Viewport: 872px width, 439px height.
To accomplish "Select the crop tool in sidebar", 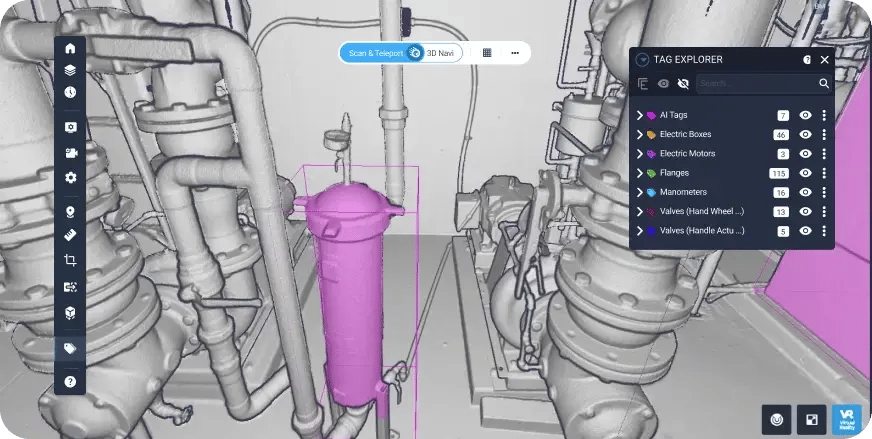I will [x=70, y=260].
